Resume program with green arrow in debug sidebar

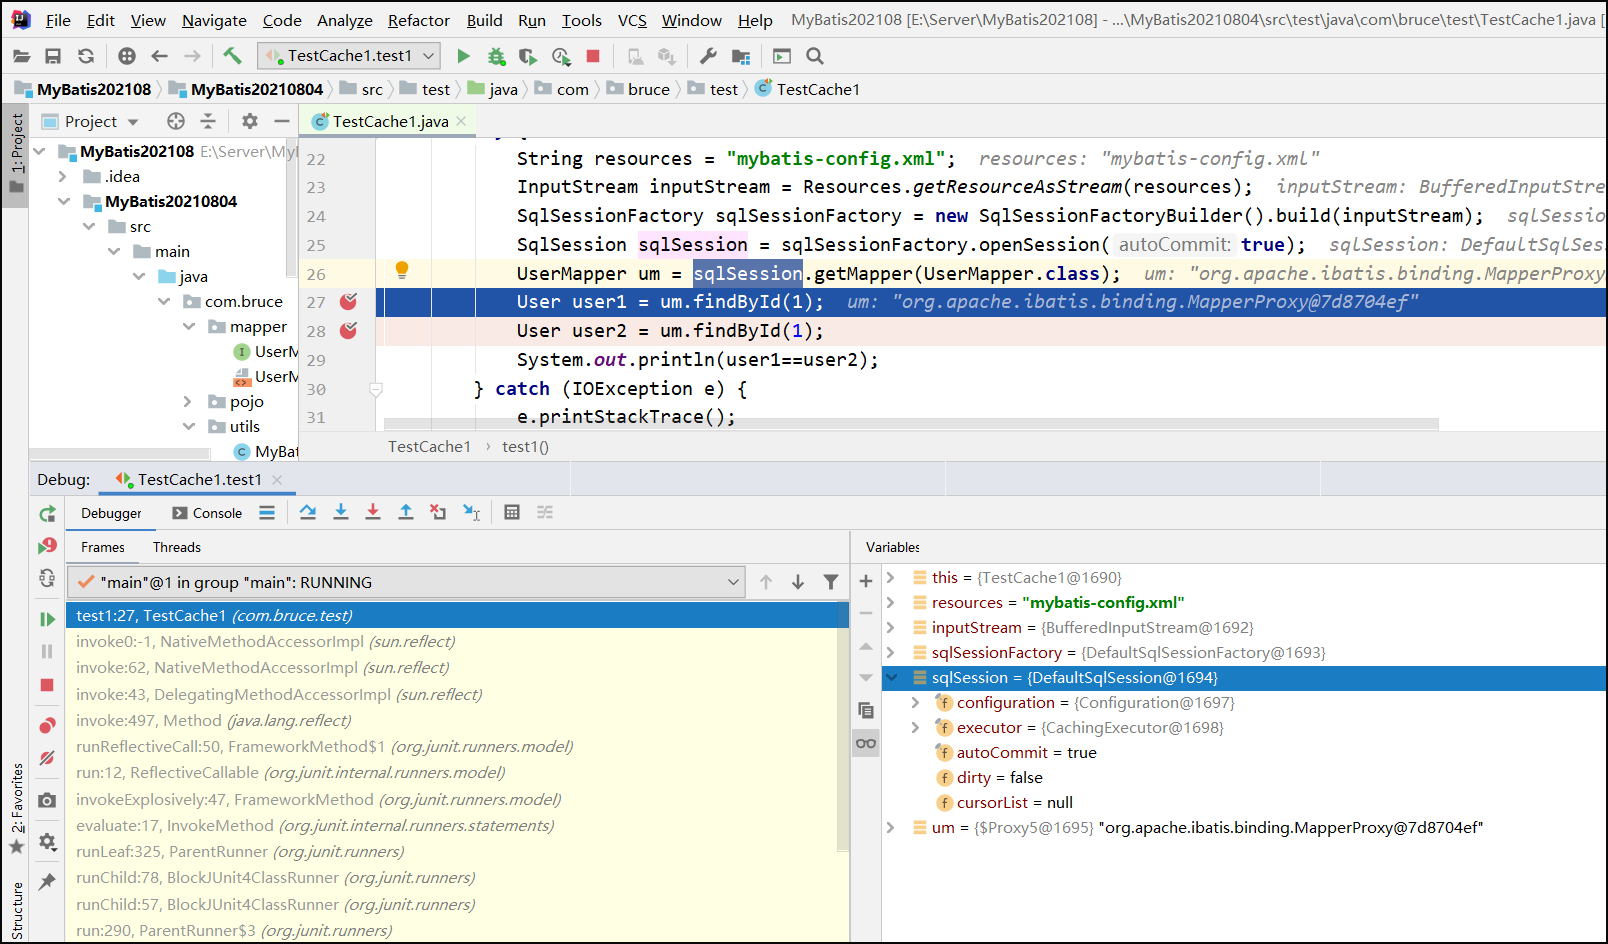47,619
